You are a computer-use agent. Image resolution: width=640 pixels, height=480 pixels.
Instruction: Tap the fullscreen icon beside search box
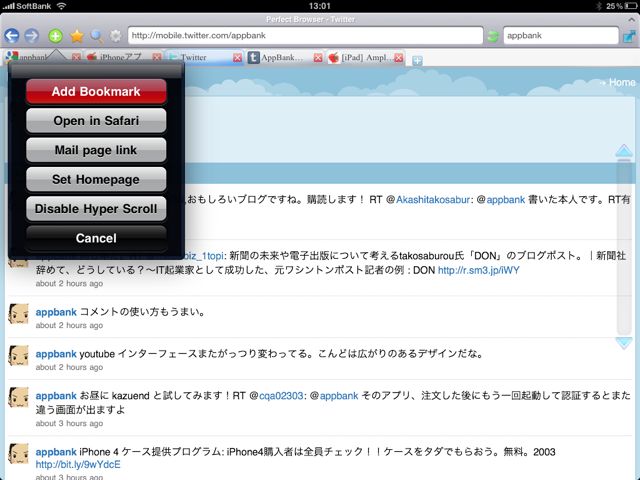(630, 36)
